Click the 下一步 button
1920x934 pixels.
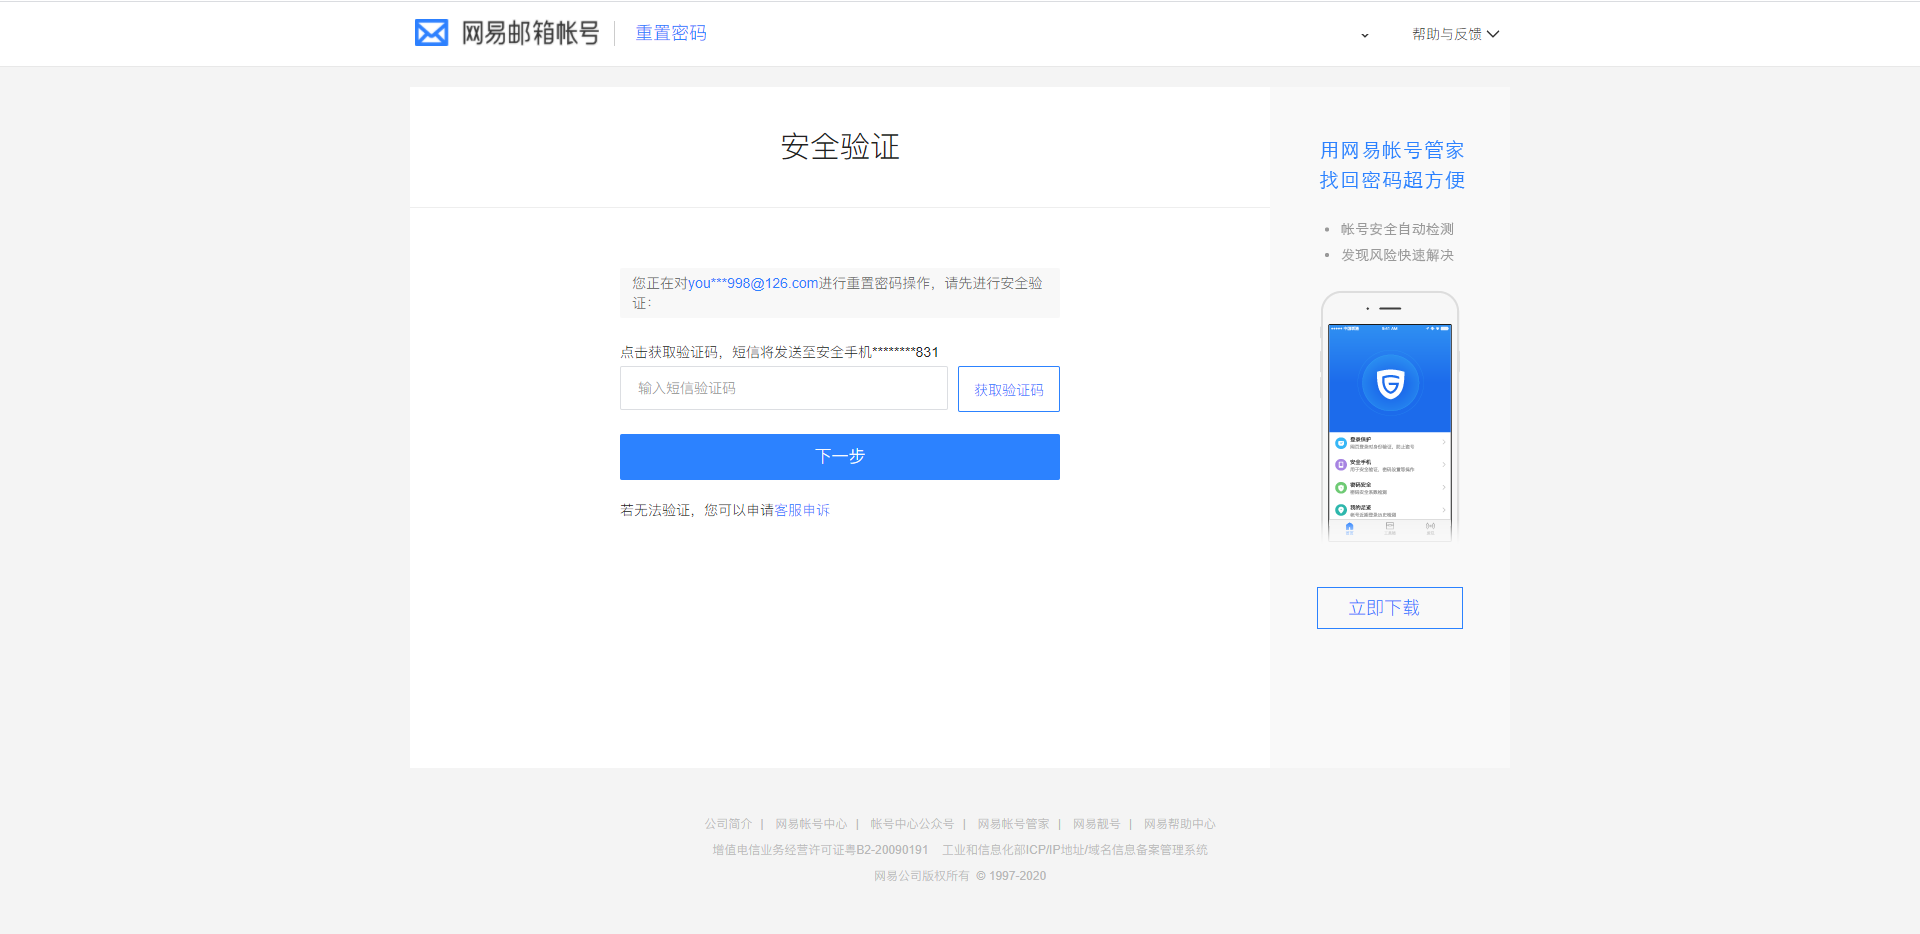(839, 457)
